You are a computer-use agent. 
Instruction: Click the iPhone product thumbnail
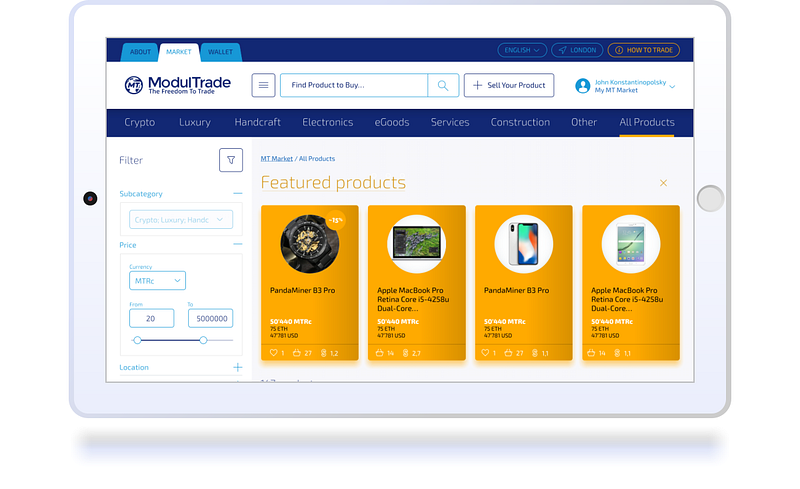[523, 244]
